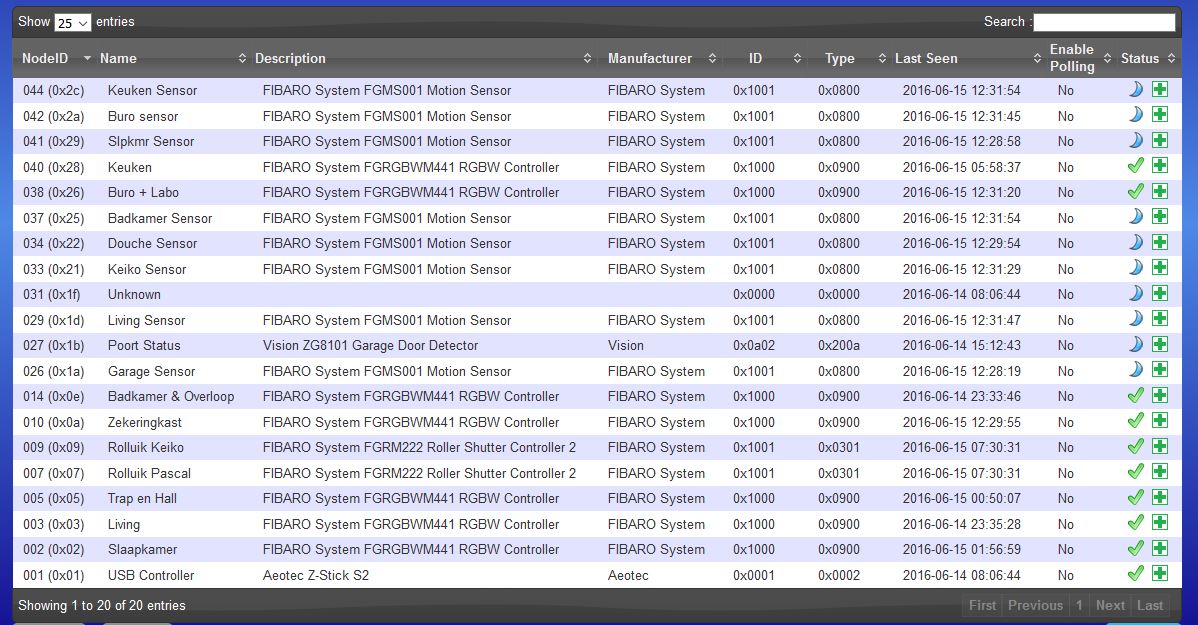This screenshot has width=1198, height=625.
Task: Select 'Douche Sensor' name cell
Action: (x=152, y=243)
